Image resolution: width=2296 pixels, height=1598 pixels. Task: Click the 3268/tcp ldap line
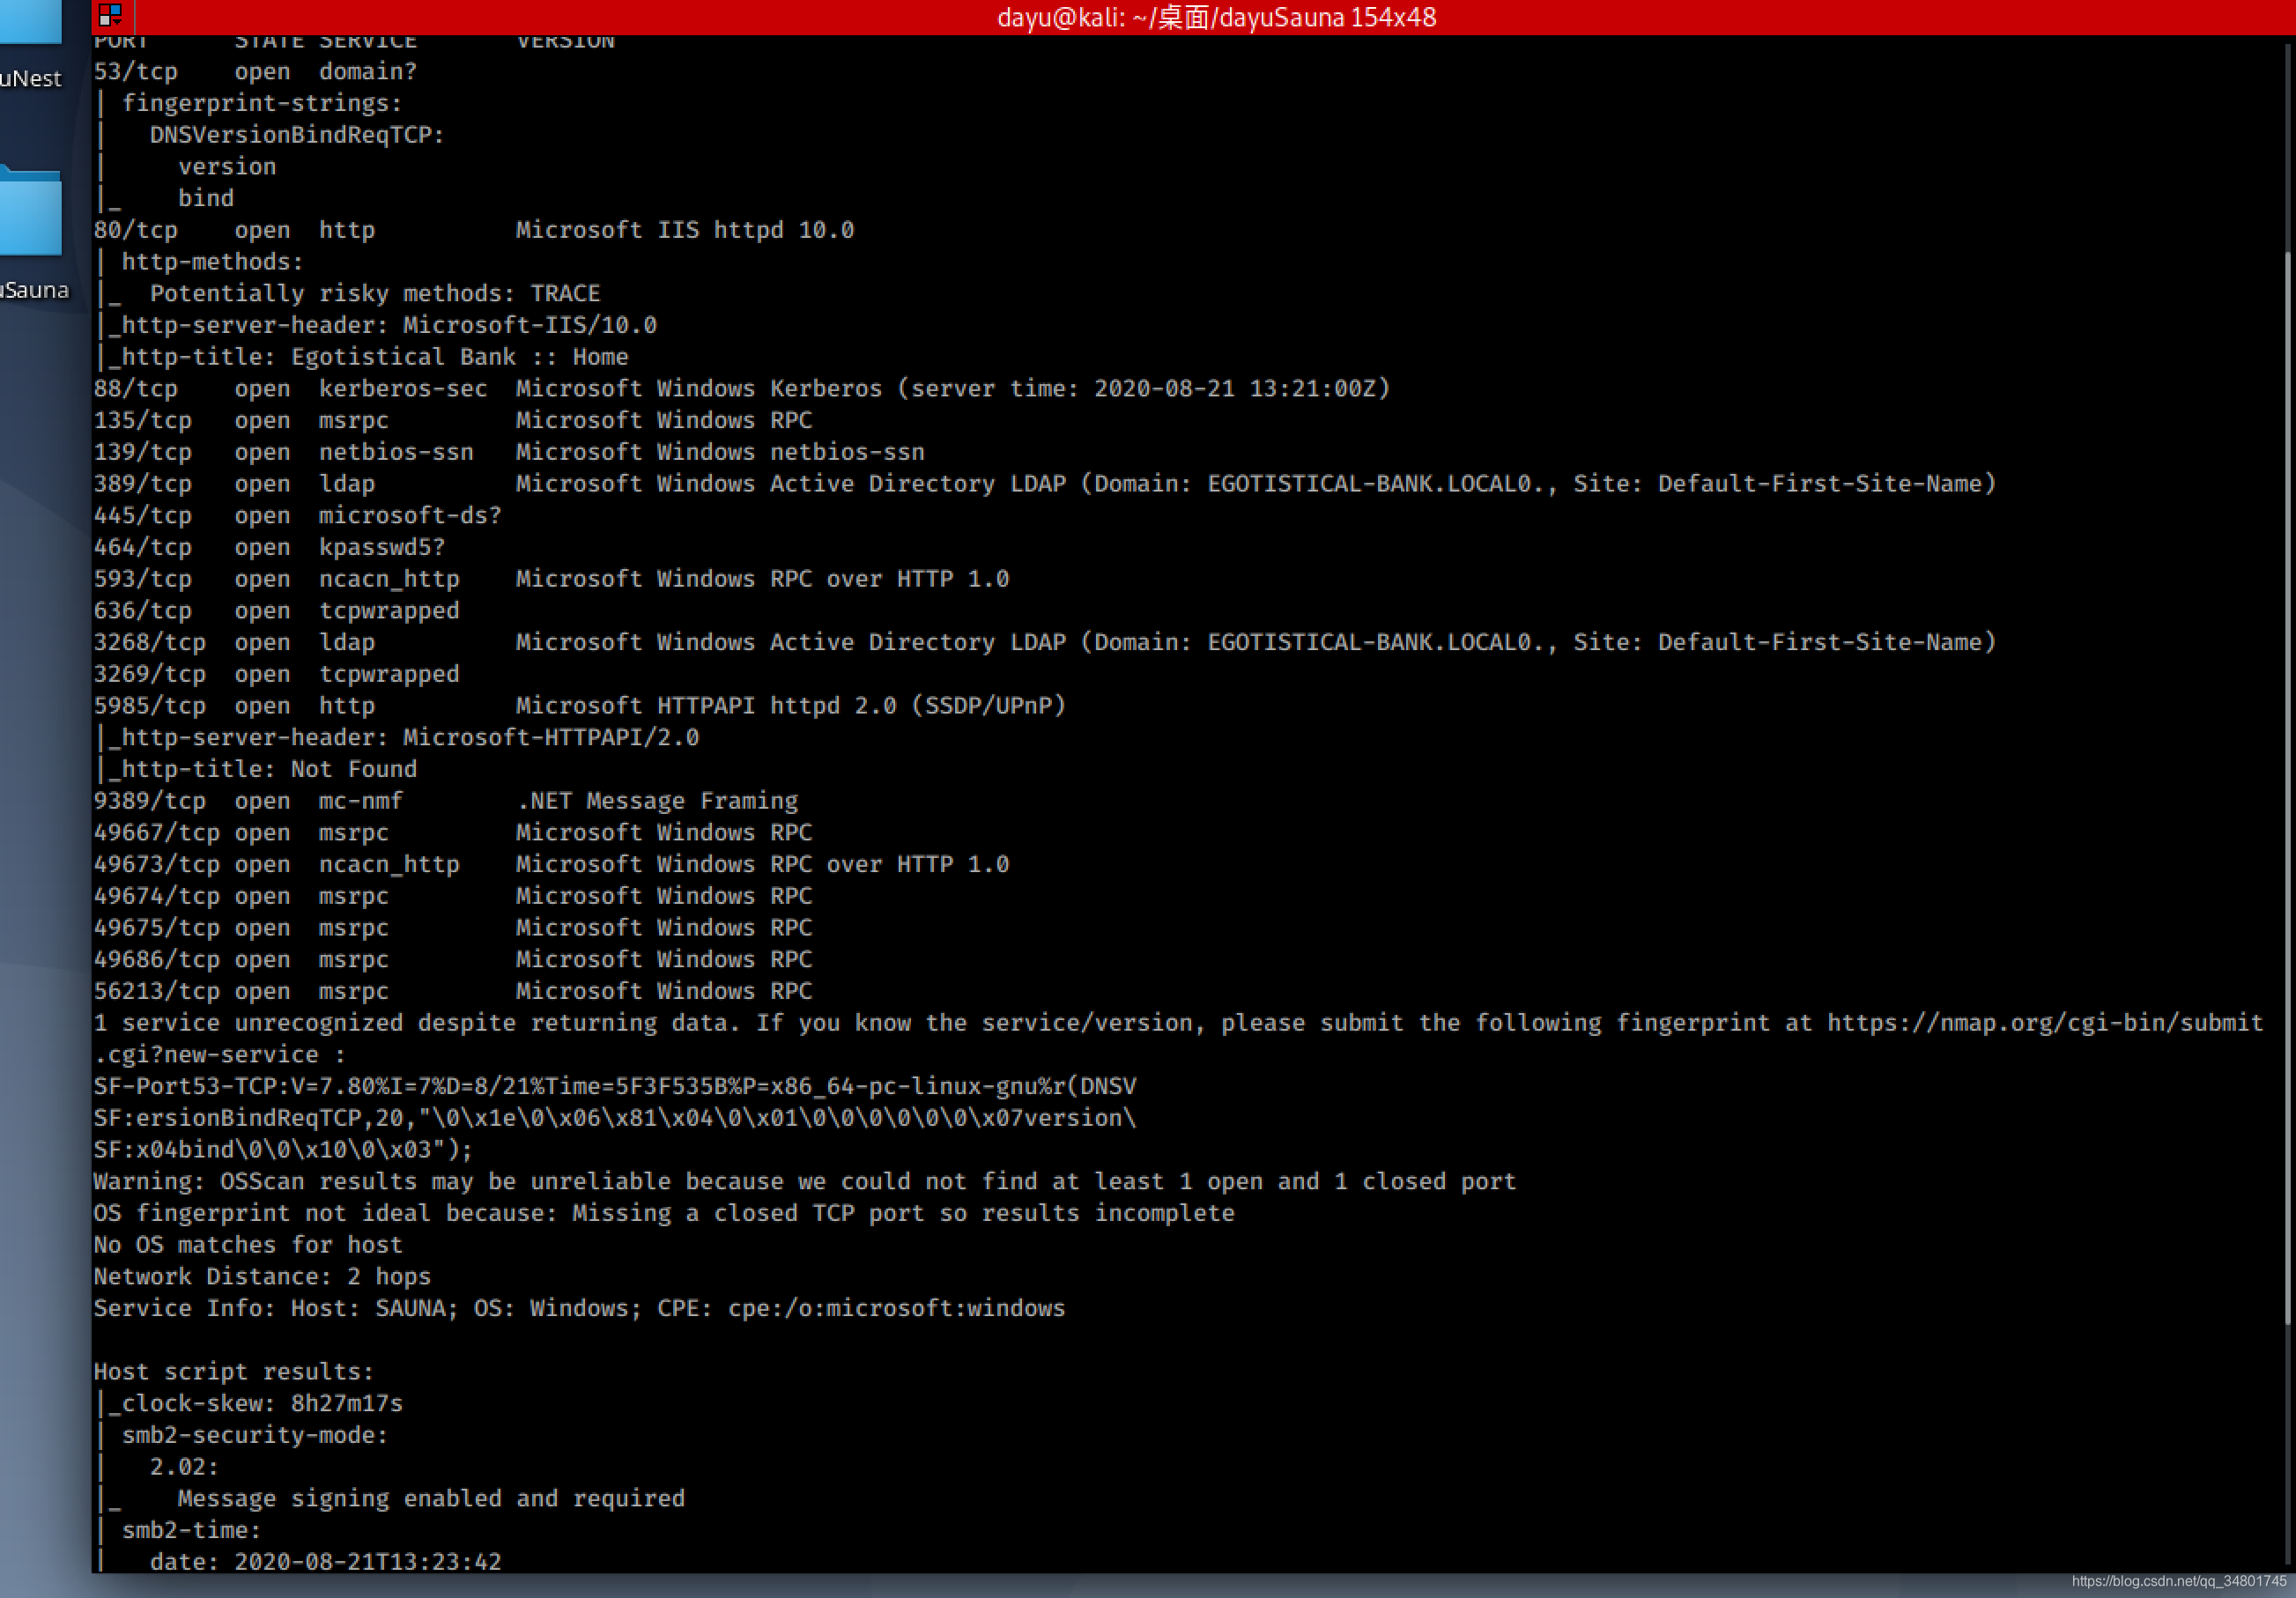click(x=1045, y=642)
